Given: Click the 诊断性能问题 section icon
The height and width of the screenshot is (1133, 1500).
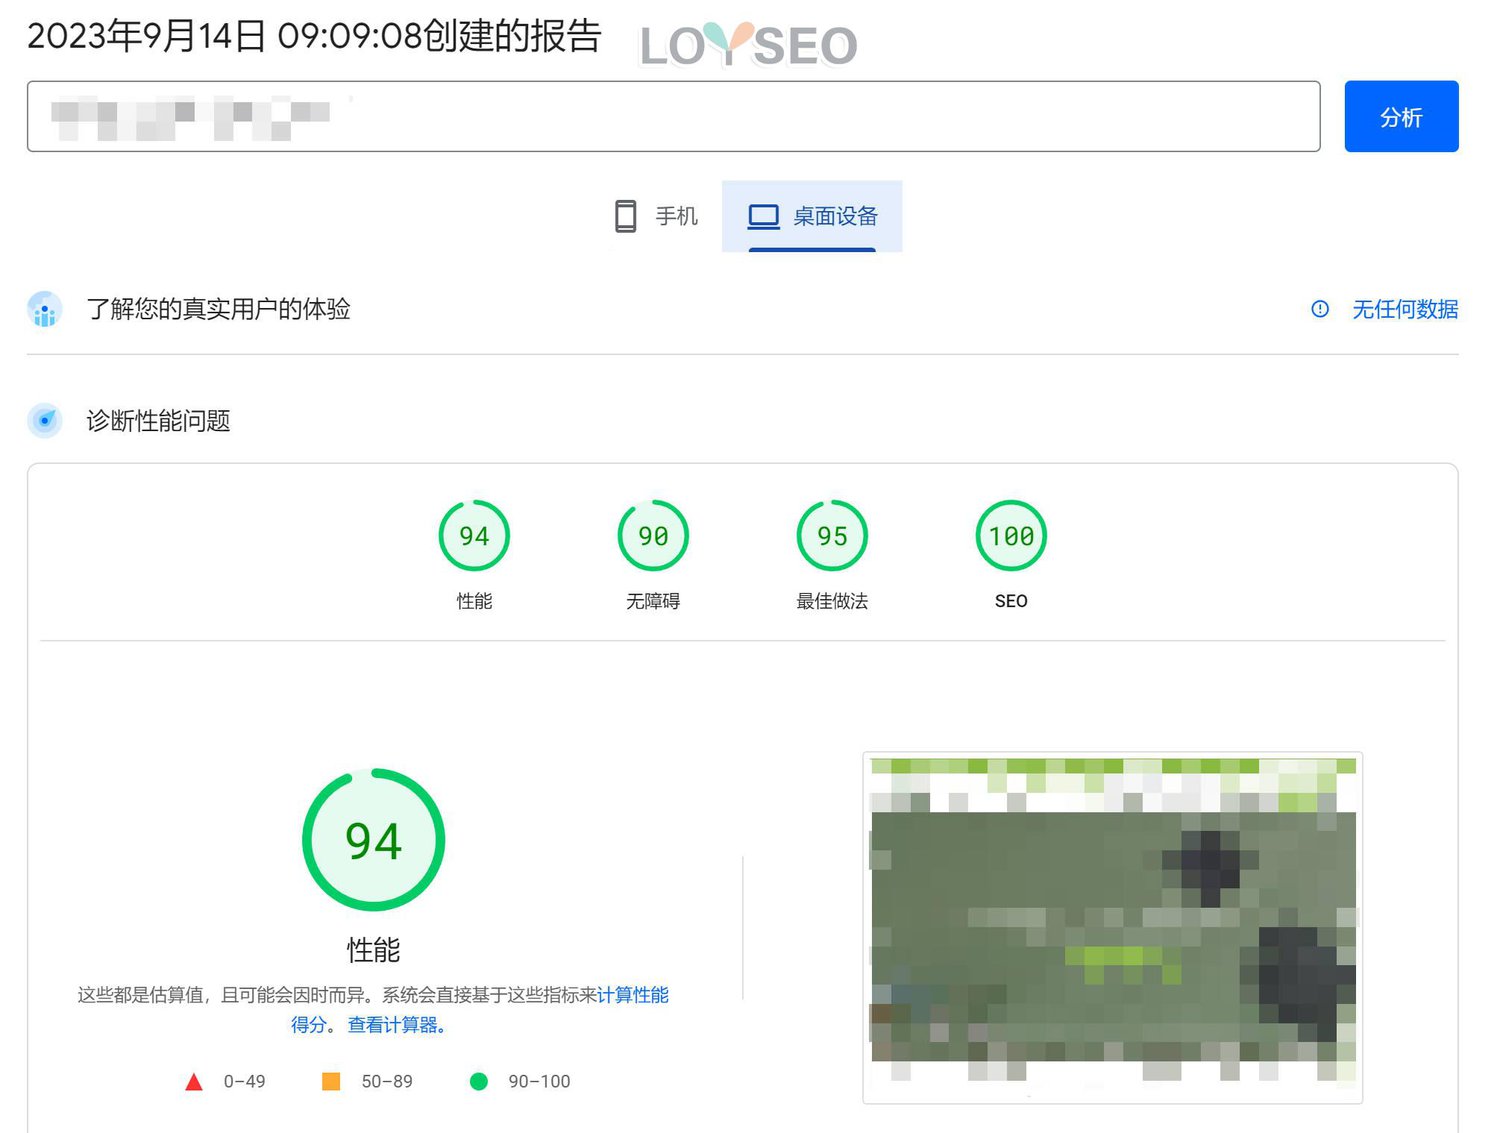Looking at the screenshot, I should tap(45, 421).
